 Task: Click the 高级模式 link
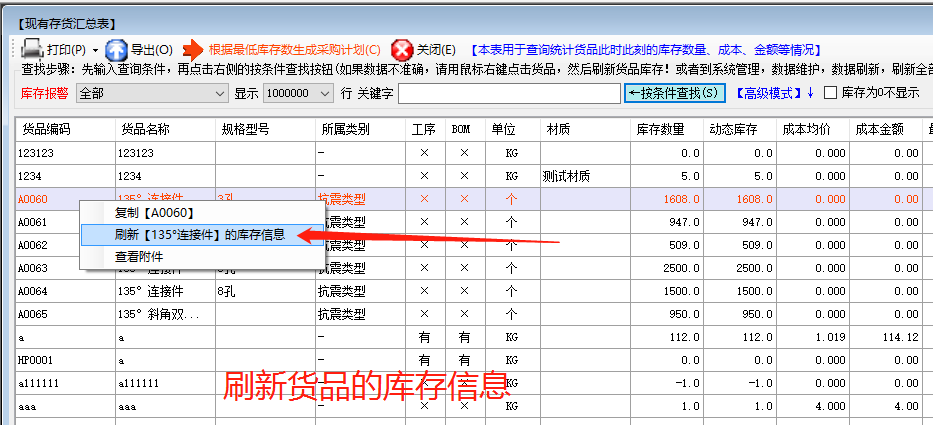(769, 93)
